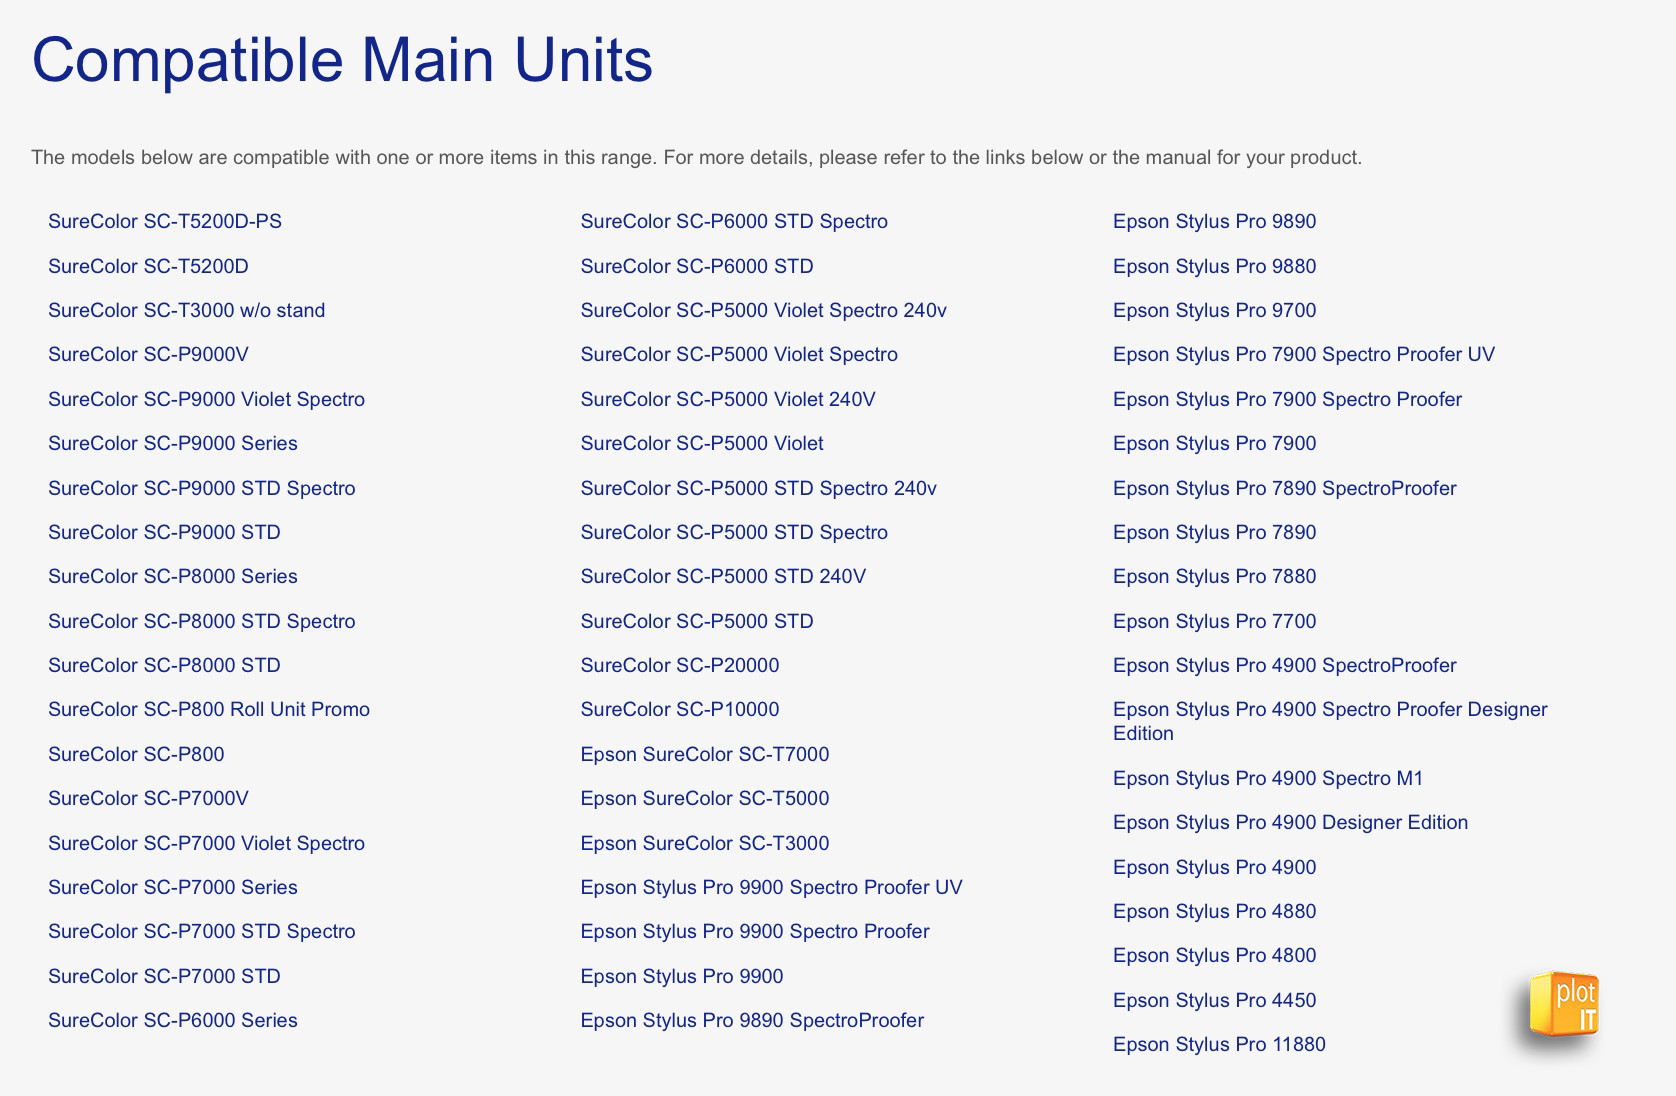Open SureColor SC-P9000V link
1676x1096 pixels.
click(x=148, y=355)
